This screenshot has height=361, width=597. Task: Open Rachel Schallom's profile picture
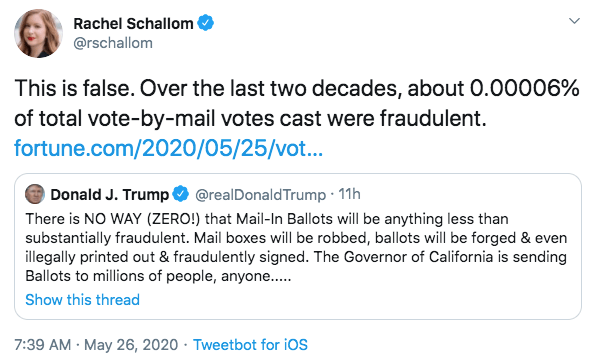pyautogui.click(x=38, y=33)
